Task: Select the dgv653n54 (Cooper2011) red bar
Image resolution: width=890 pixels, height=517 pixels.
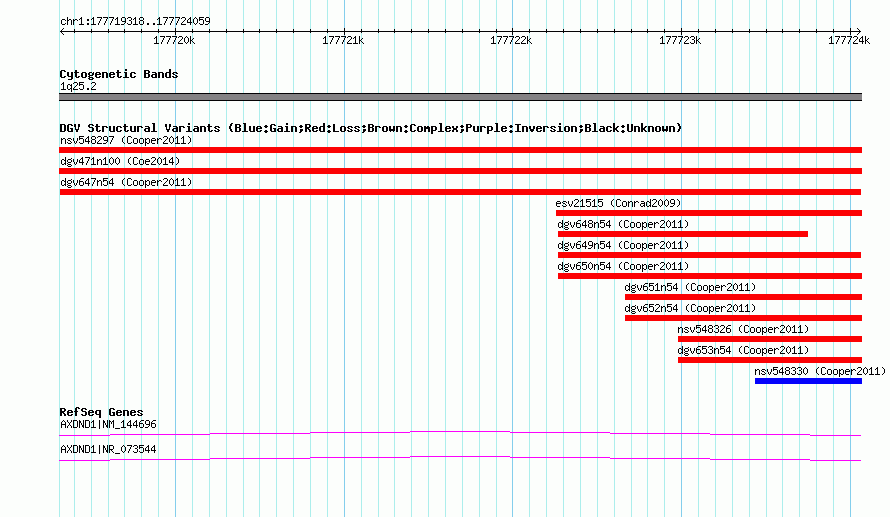Action: [x=770, y=360]
